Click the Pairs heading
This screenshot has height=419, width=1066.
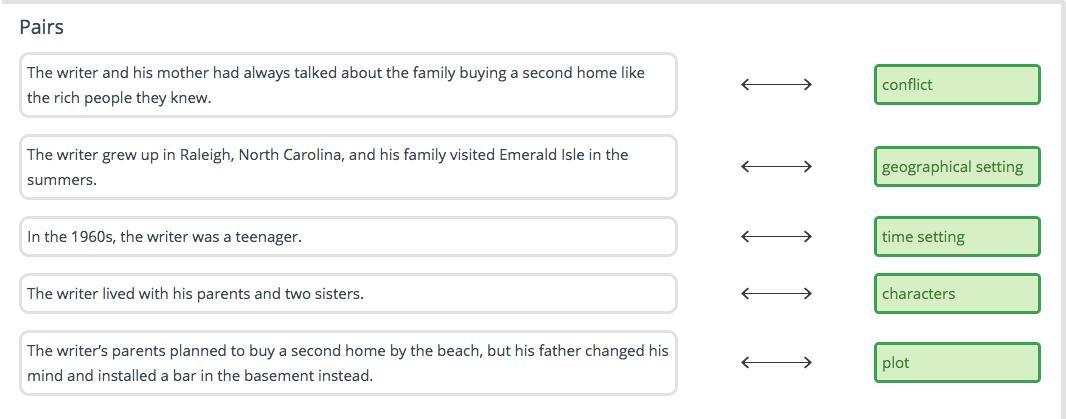click(x=42, y=27)
